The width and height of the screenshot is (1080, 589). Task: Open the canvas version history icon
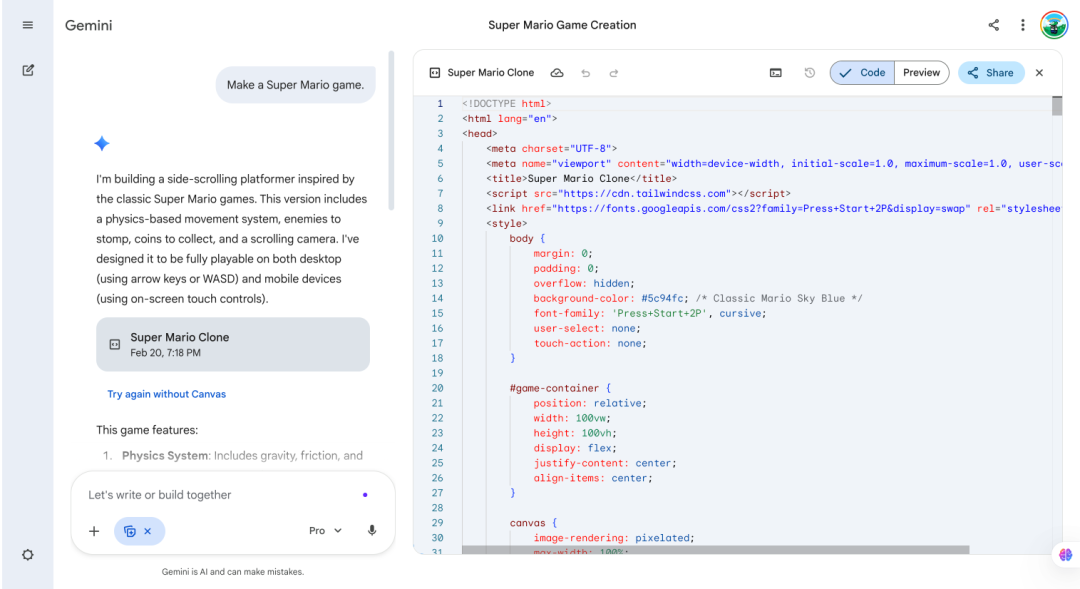809,72
